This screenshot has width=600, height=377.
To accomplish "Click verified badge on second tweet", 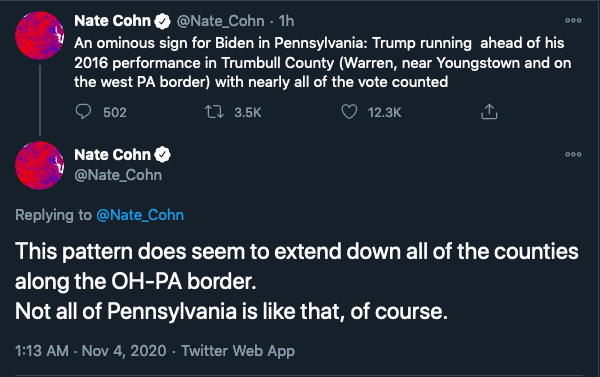I will pyautogui.click(x=162, y=155).
